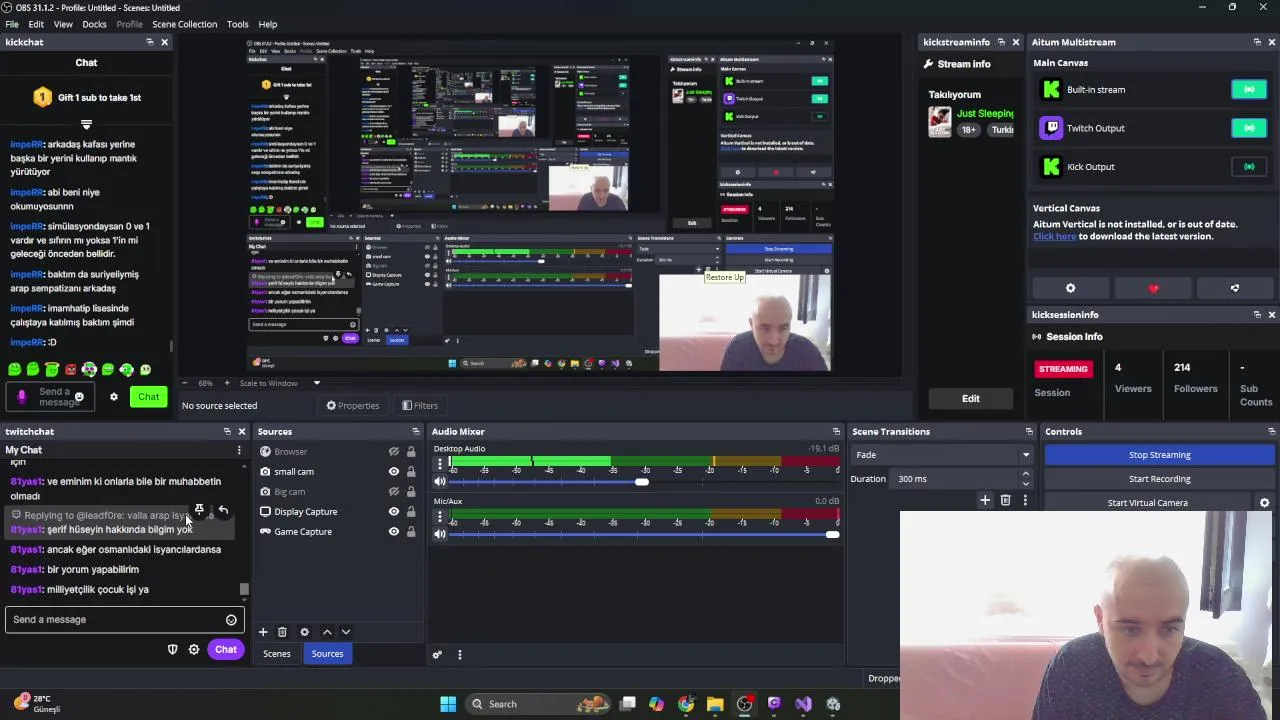The width and height of the screenshot is (1280, 720).
Task: Mute Mic/Aux speaker icon
Action: click(439, 534)
